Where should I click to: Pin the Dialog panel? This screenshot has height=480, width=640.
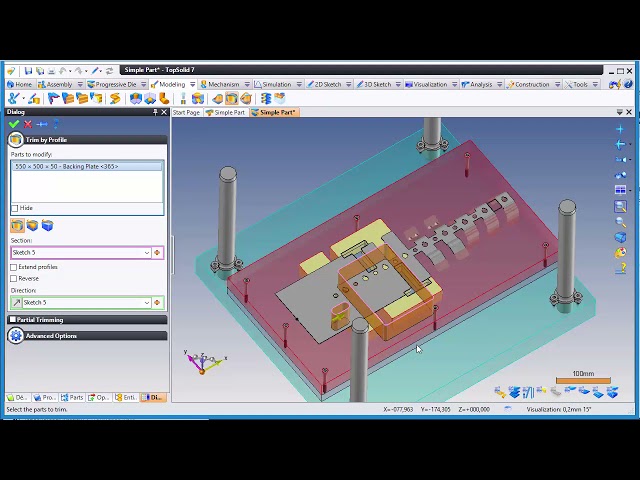tap(155, 112)
